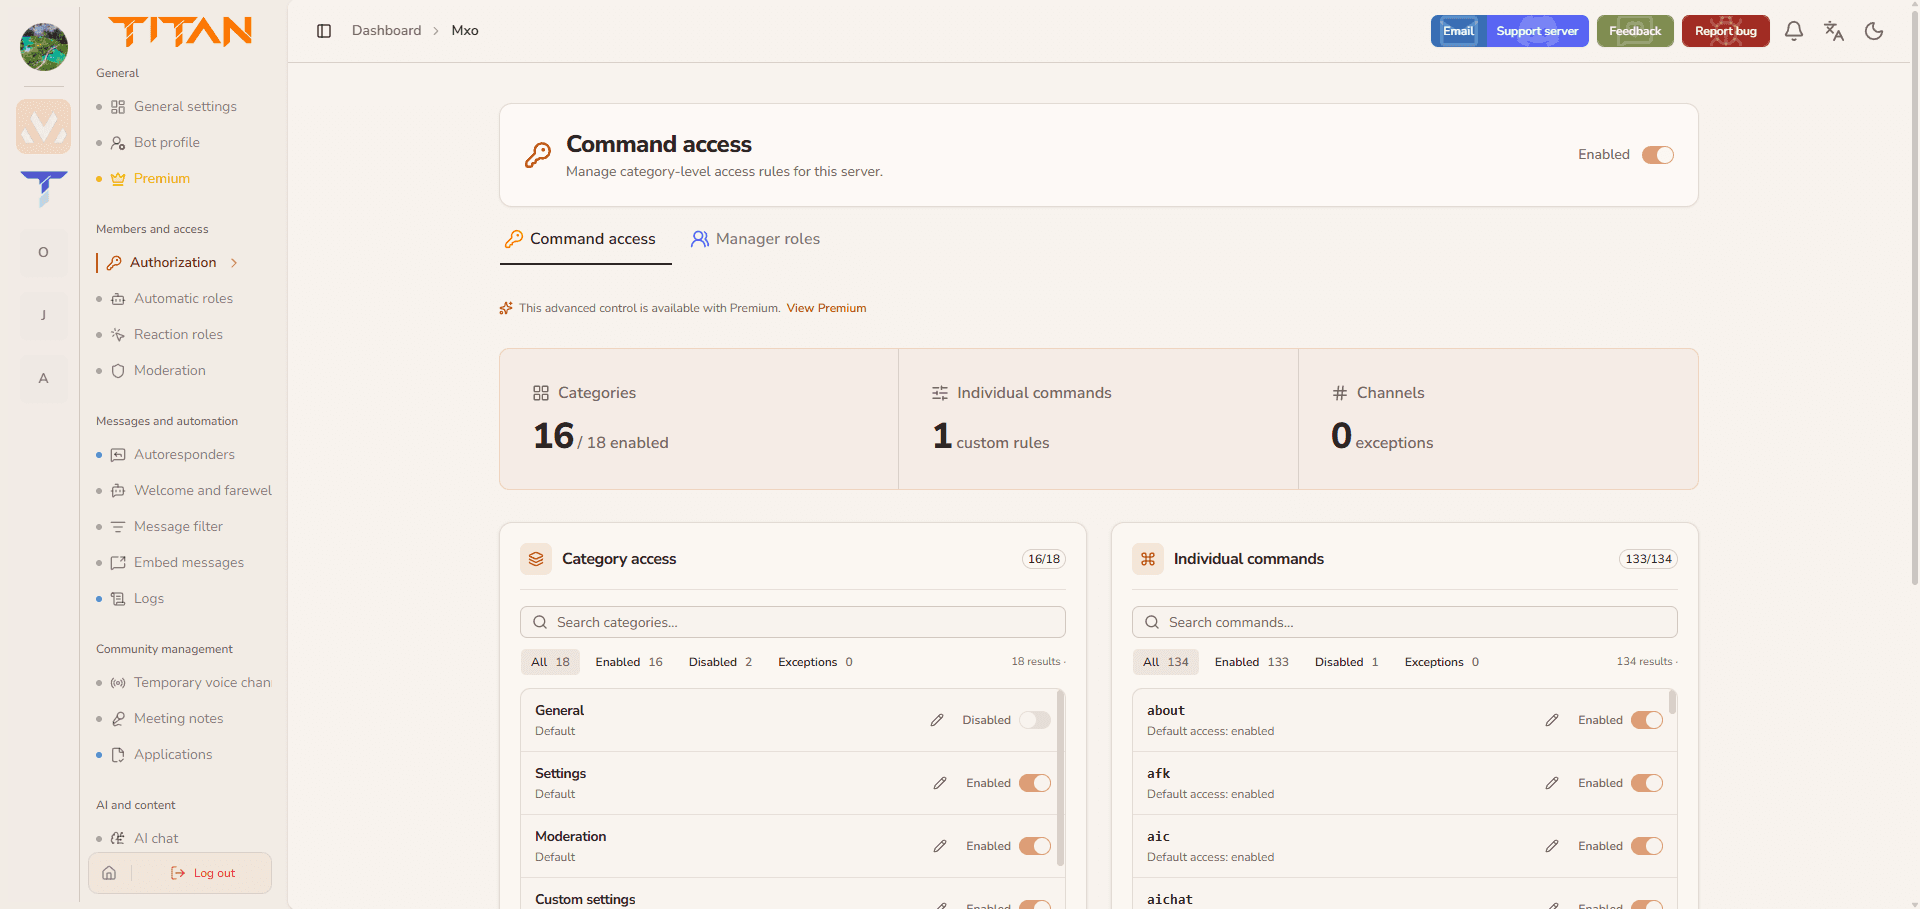Open the language translation menu
1920x909 pixels.
[1834, 31]
